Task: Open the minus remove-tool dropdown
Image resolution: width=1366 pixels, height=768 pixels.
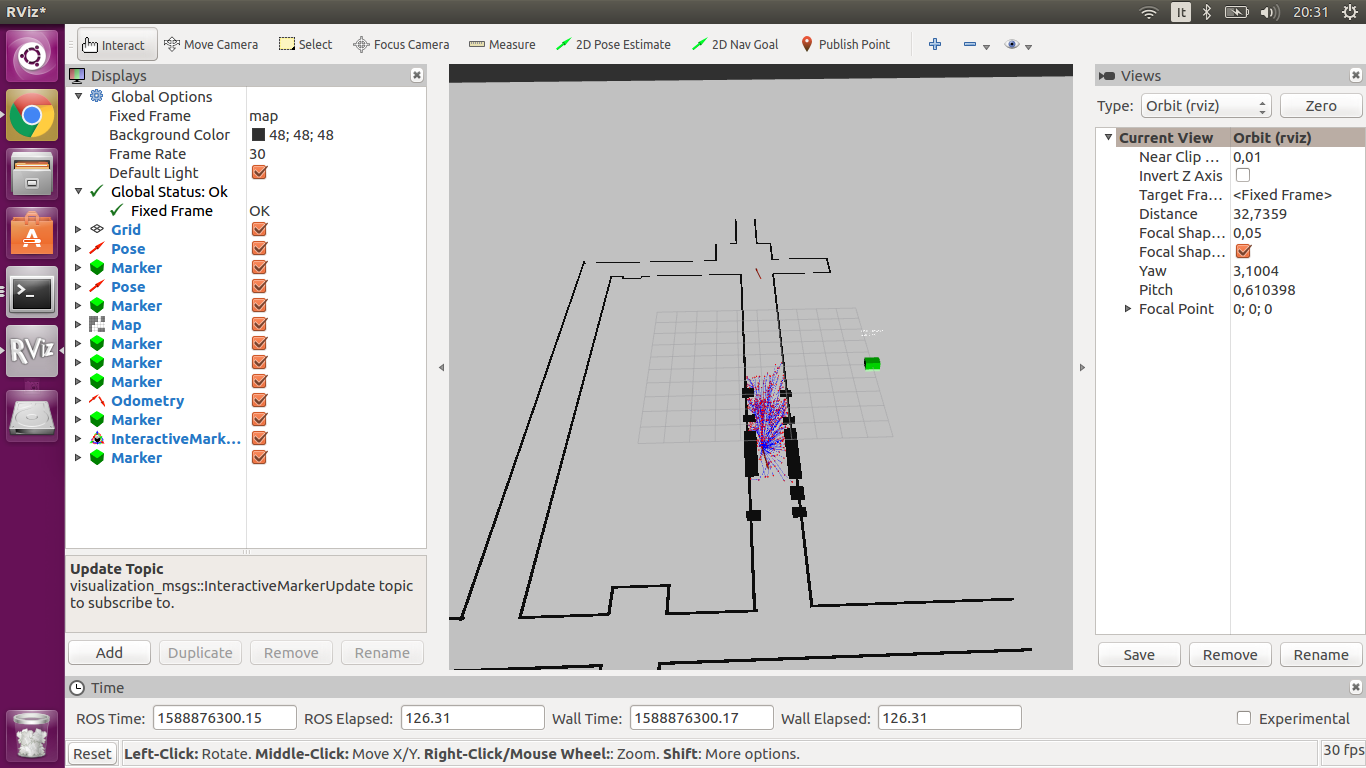Action: [976, 45]
